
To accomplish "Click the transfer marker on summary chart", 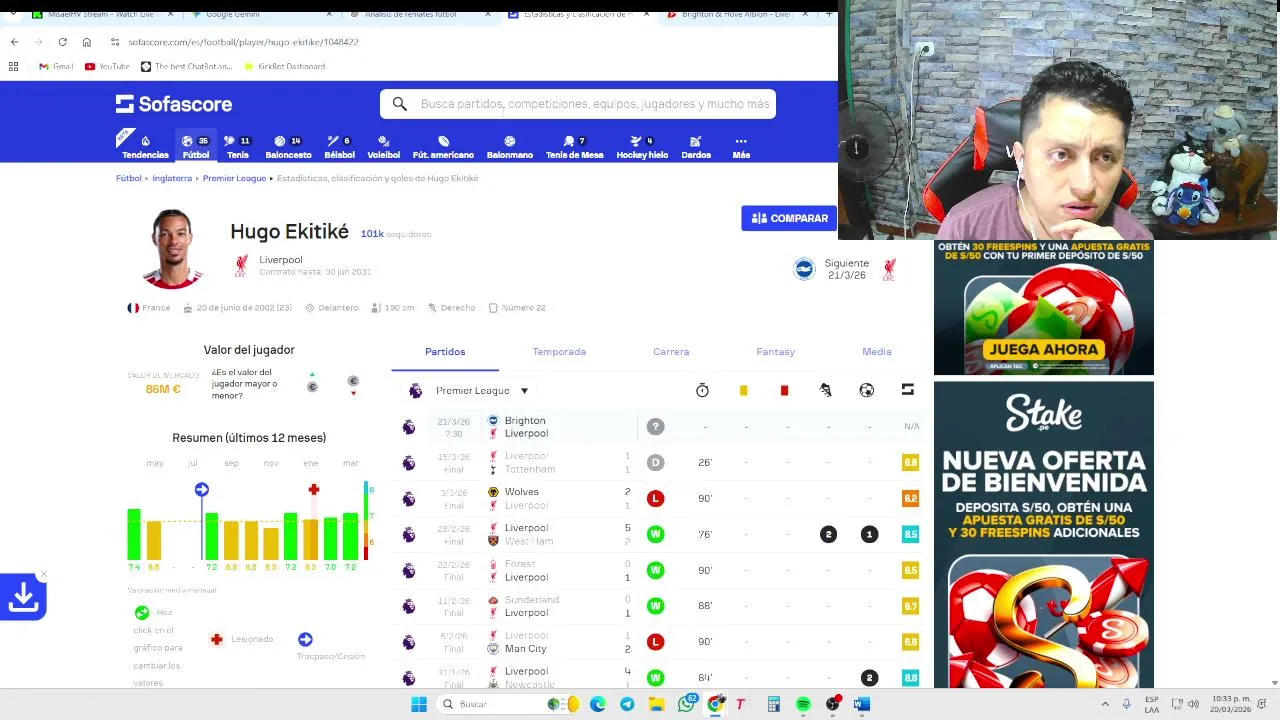I will pyautogui.click(x=202, y=489).
